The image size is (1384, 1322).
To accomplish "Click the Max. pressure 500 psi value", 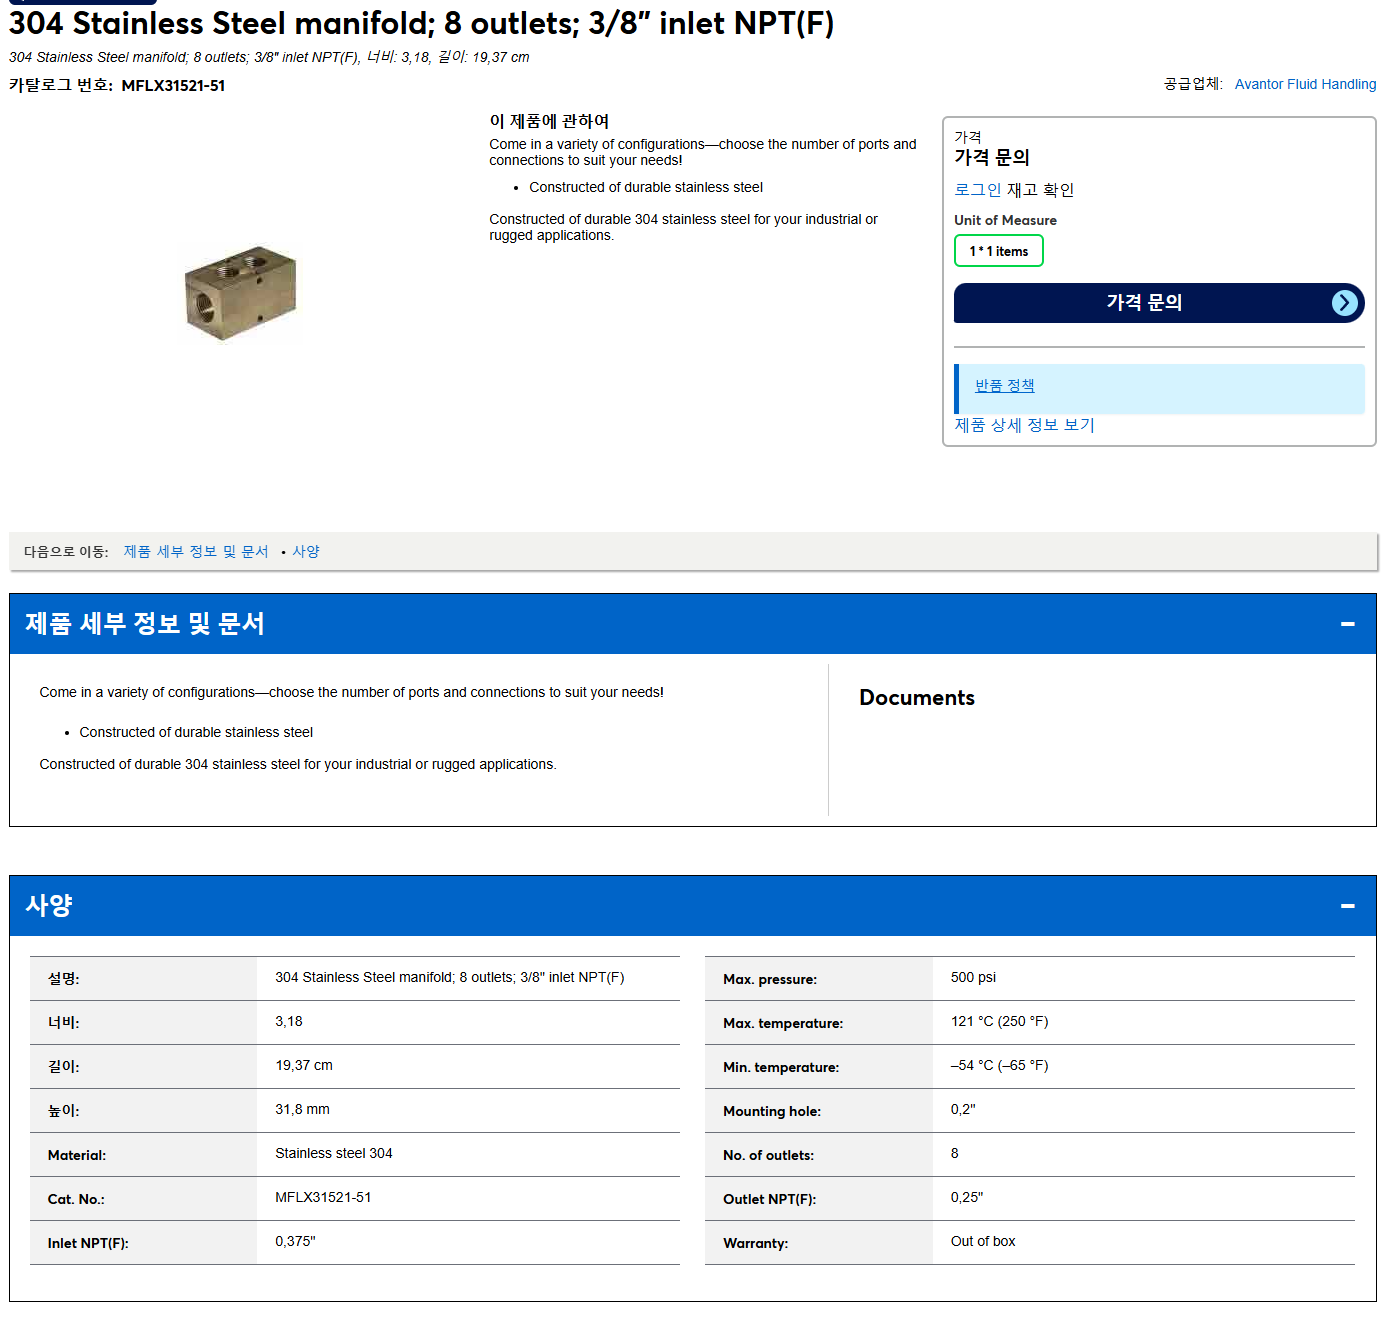I will coord(973,977).
